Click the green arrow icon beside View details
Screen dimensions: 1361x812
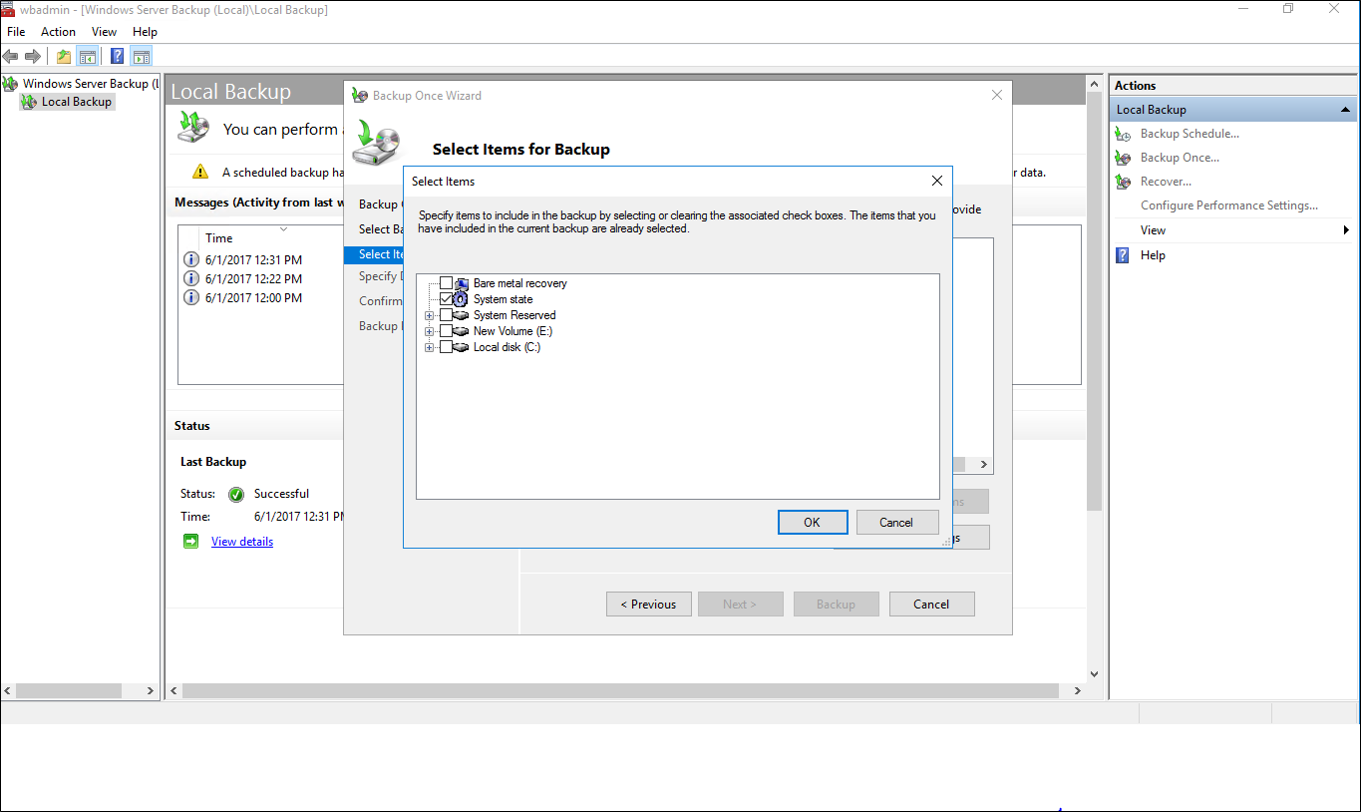tap(191, 541)
